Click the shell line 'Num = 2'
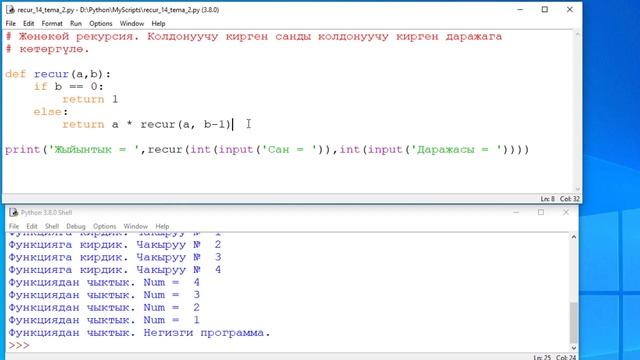The height and width of the screenshot is (360, 640). tap(104, 308)
